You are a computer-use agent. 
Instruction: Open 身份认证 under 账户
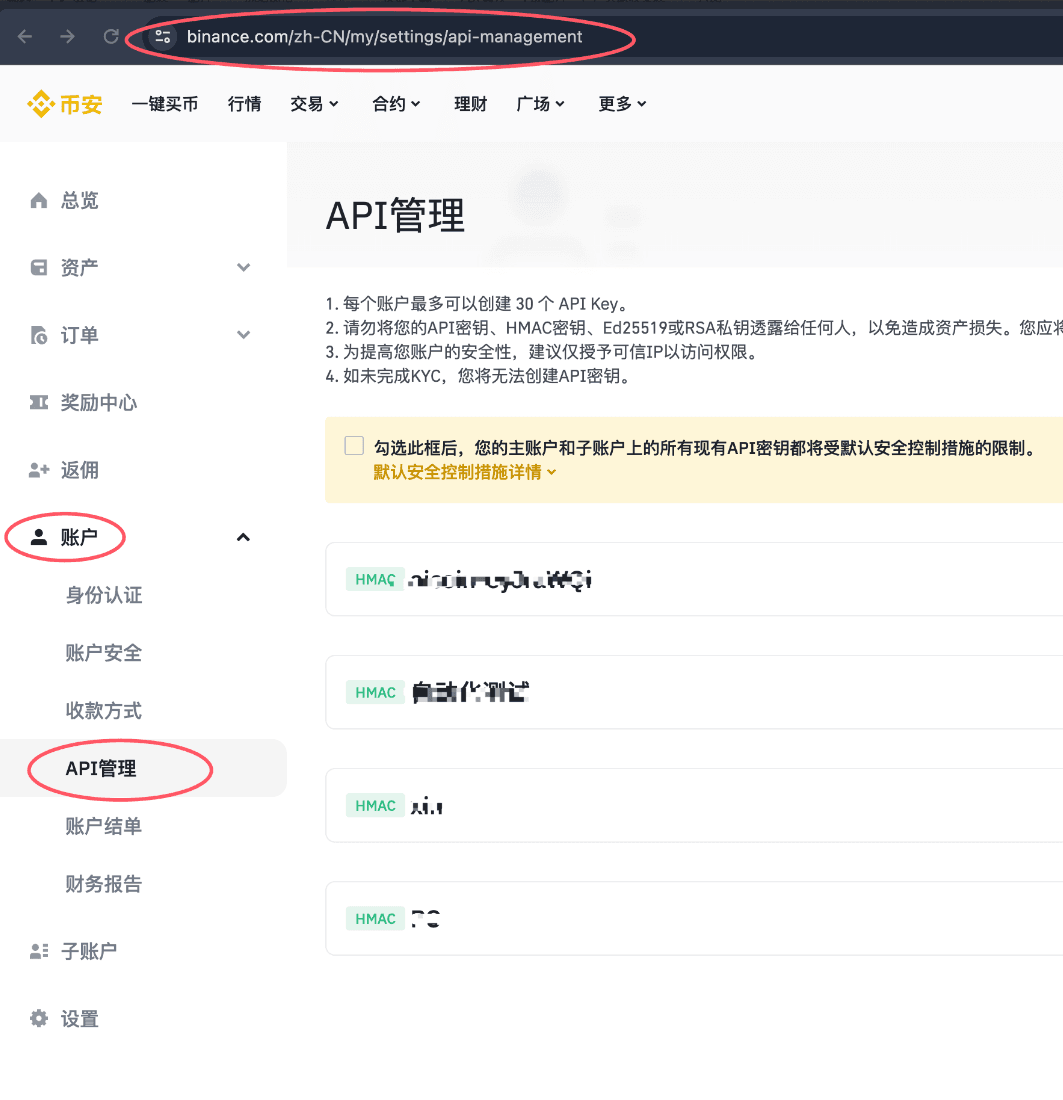(x=104, y=596)
